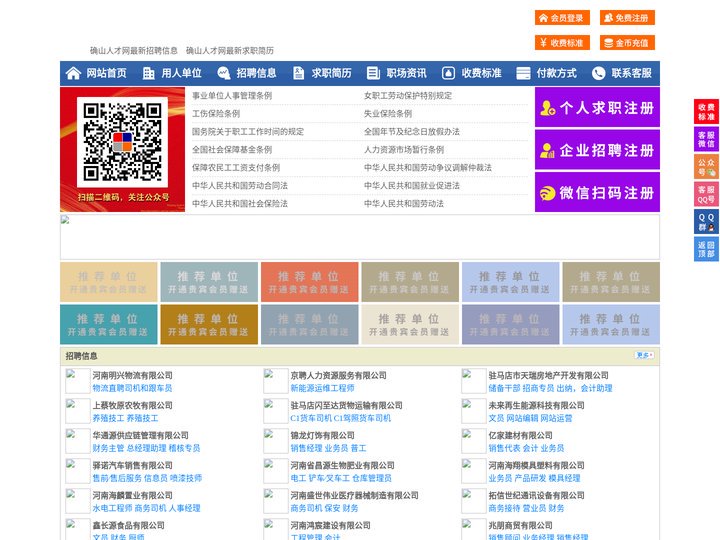The height and width of the screenshot is (540, 720).
Task: Open 事业单位人事管理条例 article
Action: tap(232, 96)
